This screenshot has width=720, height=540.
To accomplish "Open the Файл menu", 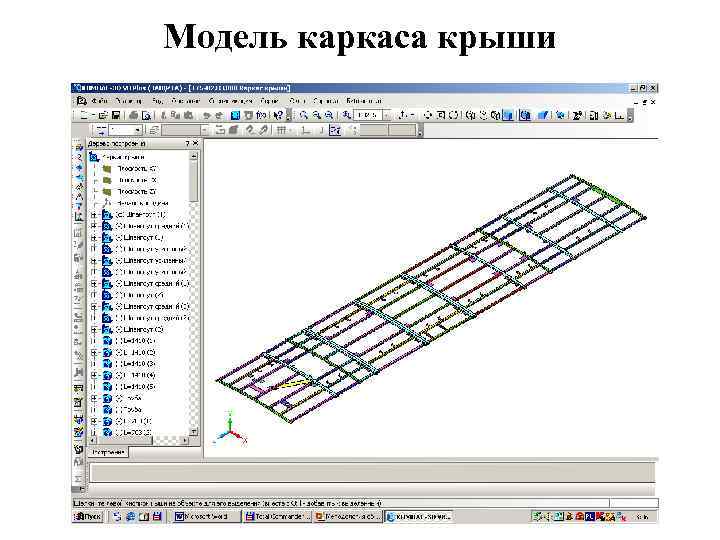I will 99,101.
